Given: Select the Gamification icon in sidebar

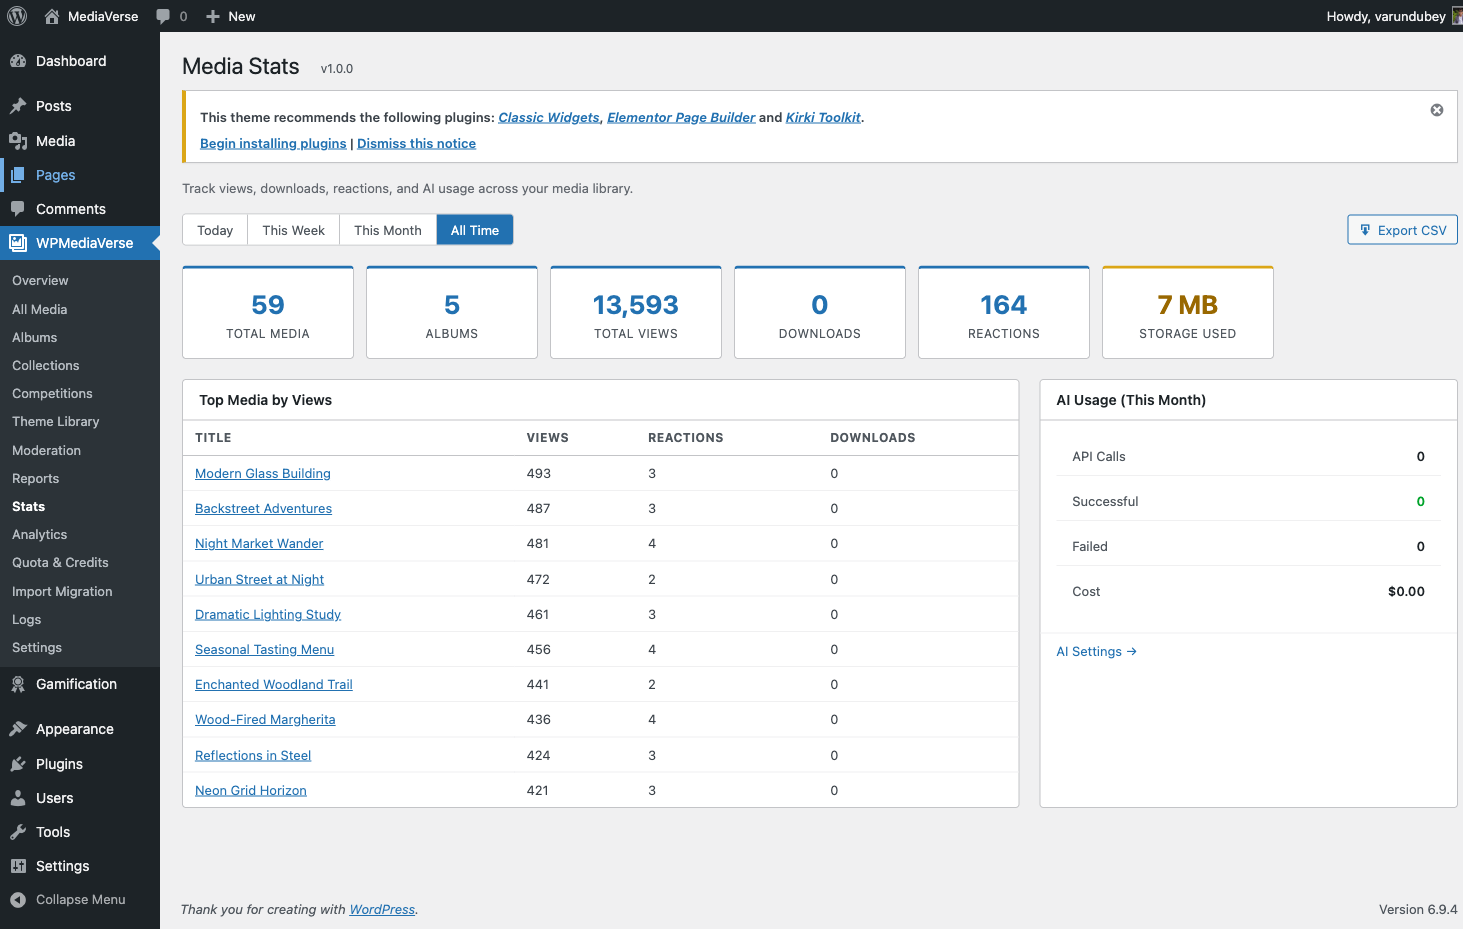Looking at the screenshot, I should tap(20, 684).
